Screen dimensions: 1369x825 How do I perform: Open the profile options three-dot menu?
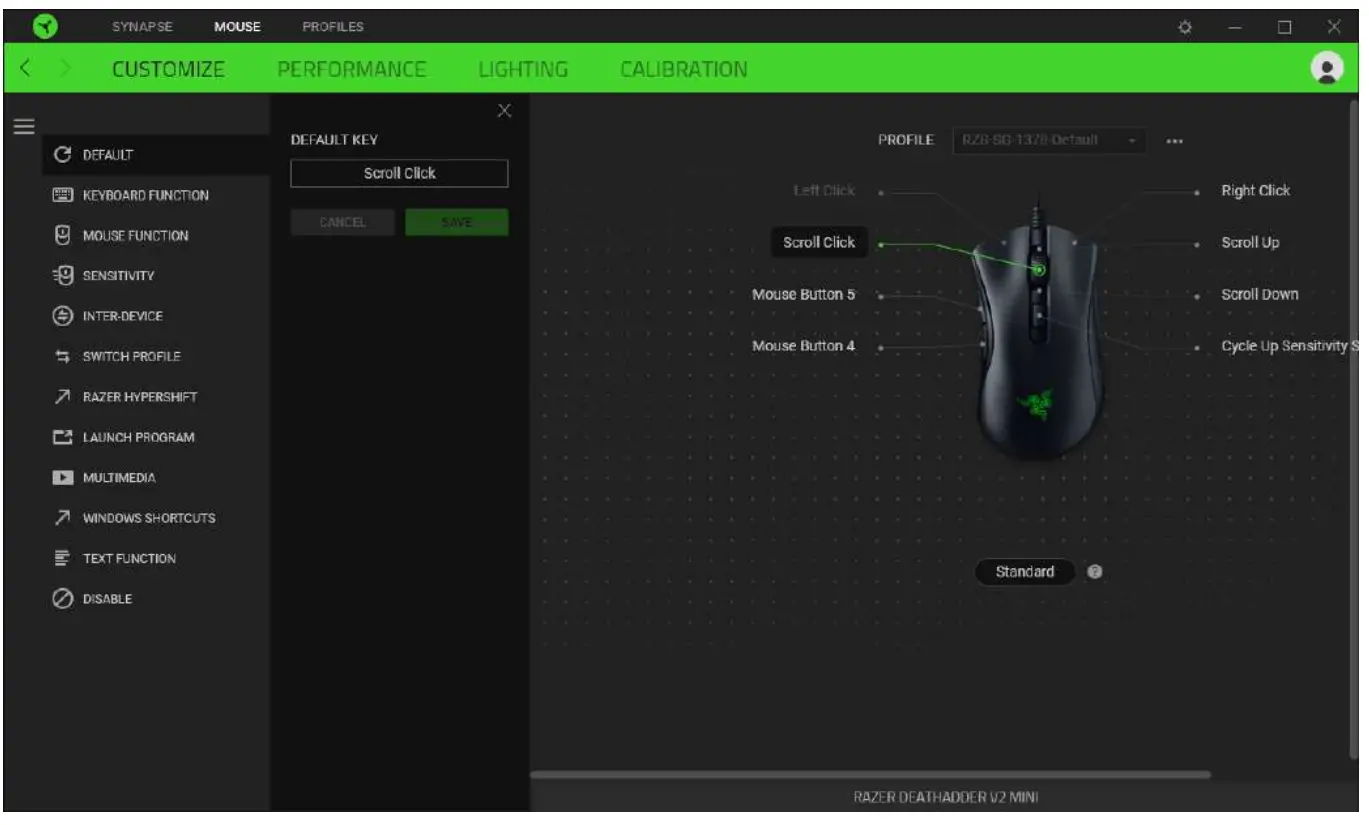[1174, 141]
